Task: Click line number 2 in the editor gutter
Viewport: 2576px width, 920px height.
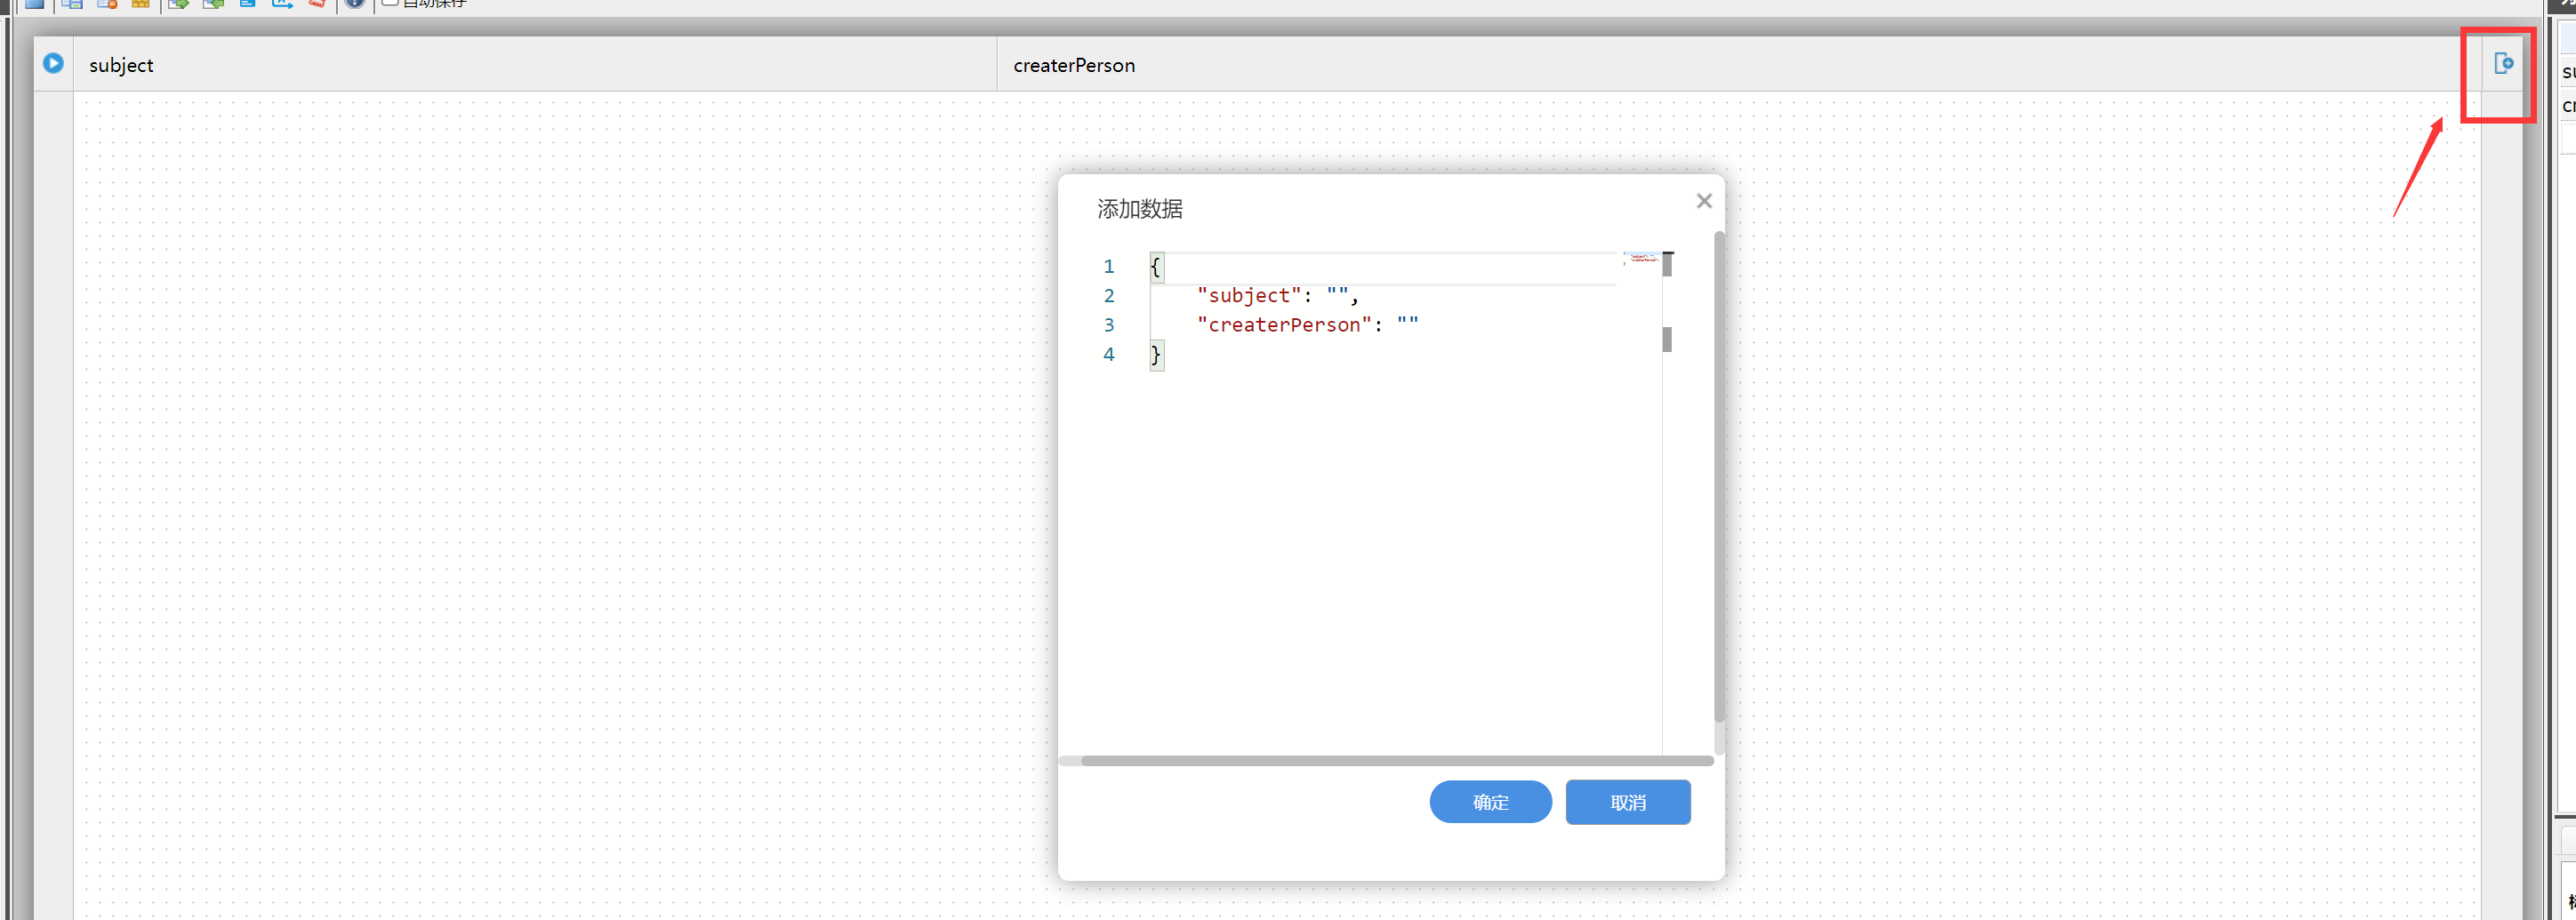Action: [x=1109, y=296]
